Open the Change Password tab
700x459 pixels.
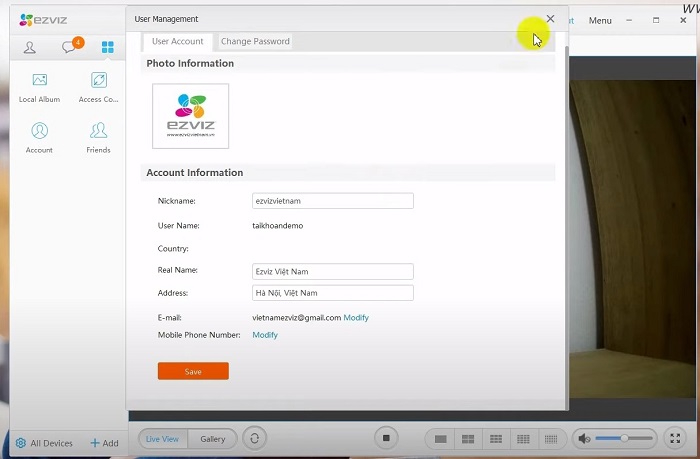pyautogui.click(x=255, y=42)
